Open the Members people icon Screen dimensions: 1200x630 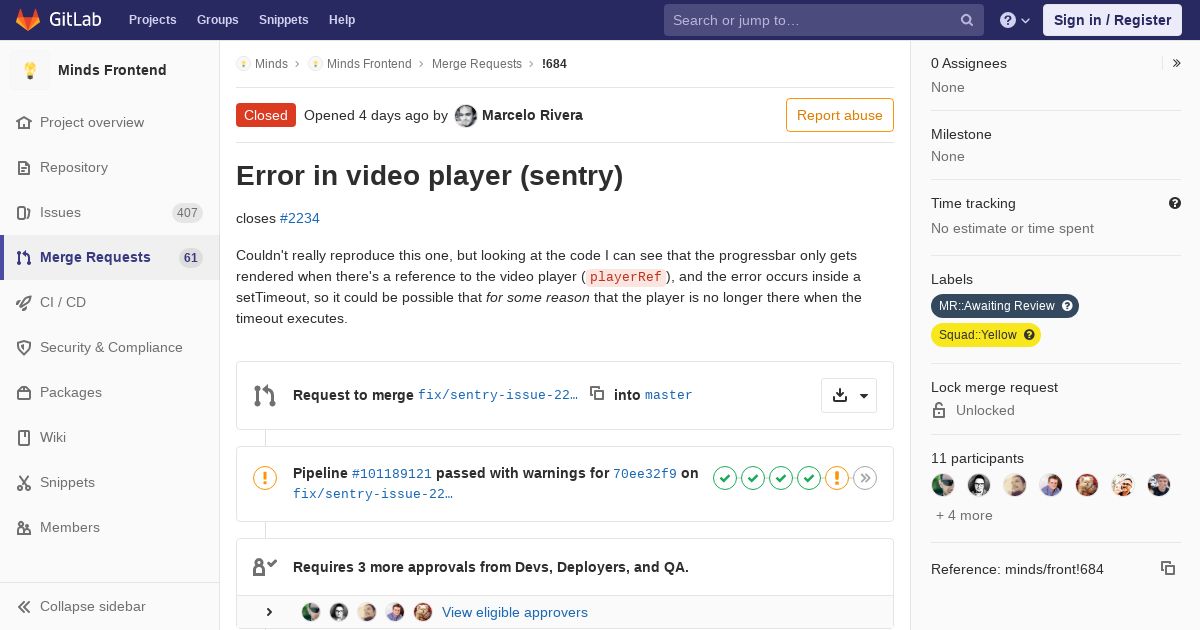click(x=24, y=527)
